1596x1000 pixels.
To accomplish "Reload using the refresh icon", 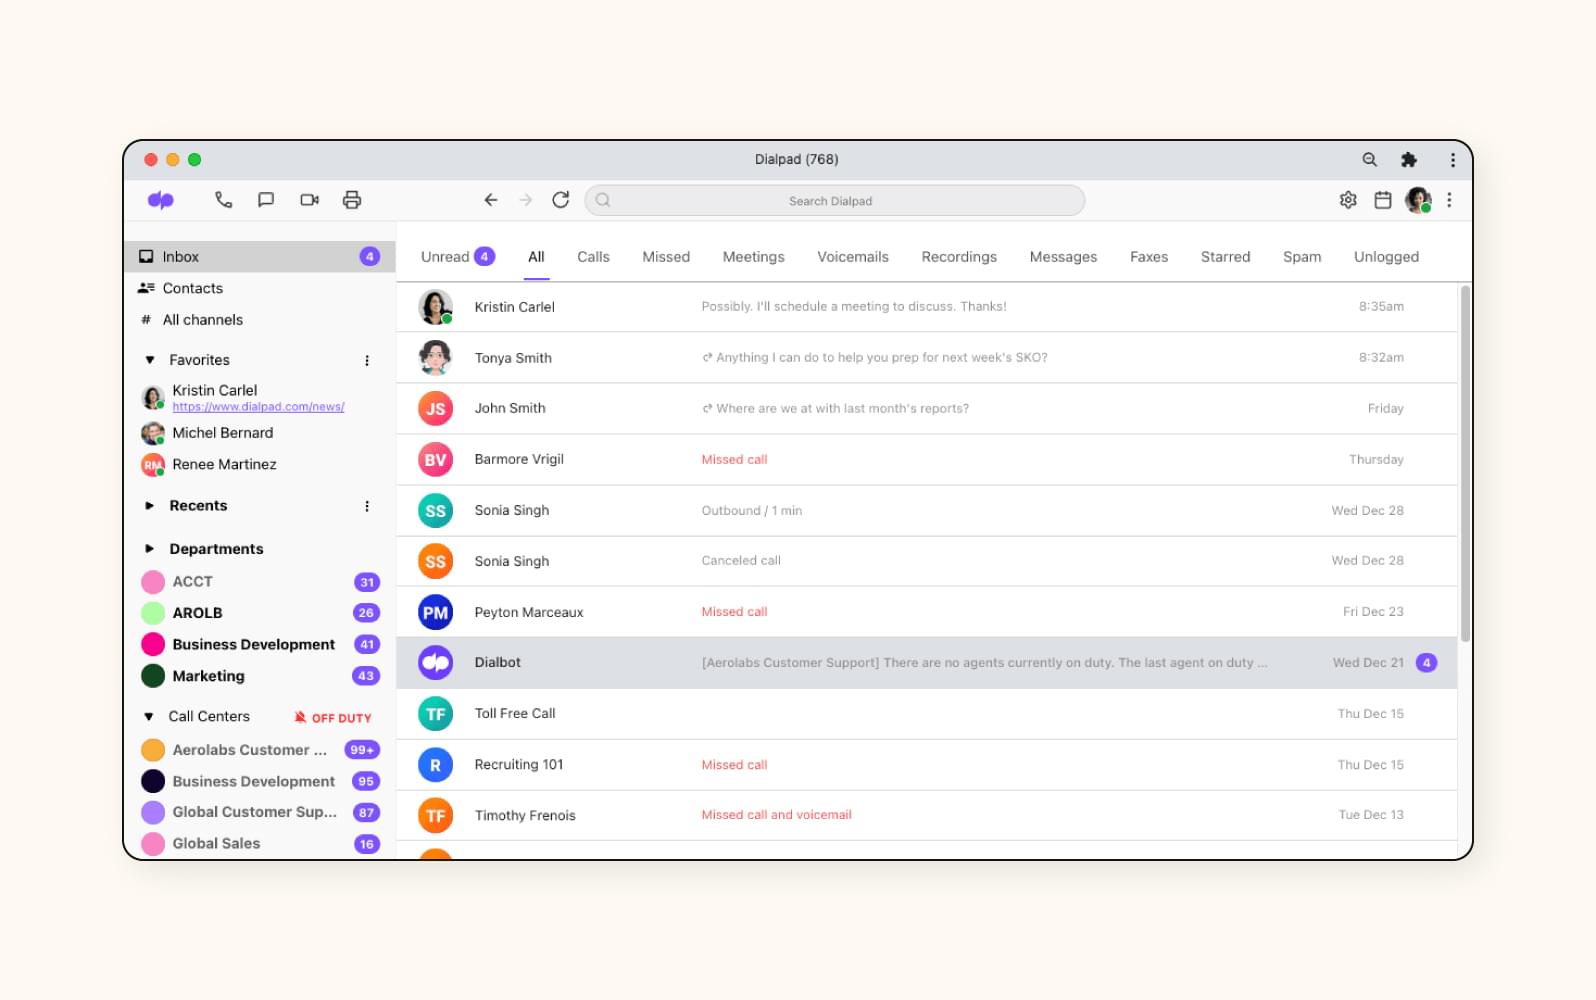I will tap(561, 200).
